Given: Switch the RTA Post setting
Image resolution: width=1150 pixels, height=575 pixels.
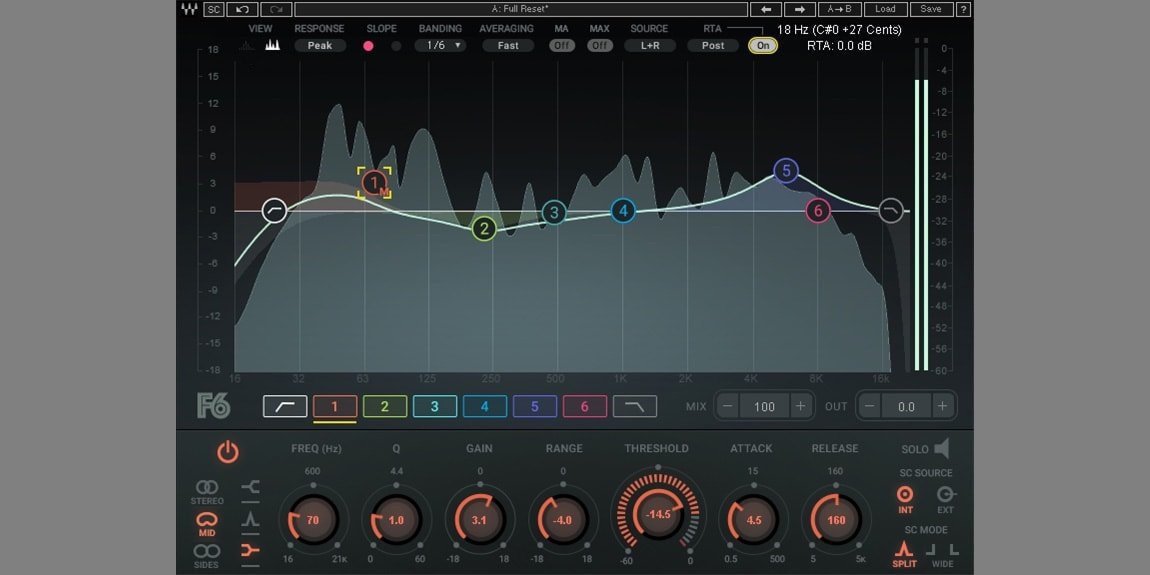Looking at the screenshot, I should click(x=713, y=45).
